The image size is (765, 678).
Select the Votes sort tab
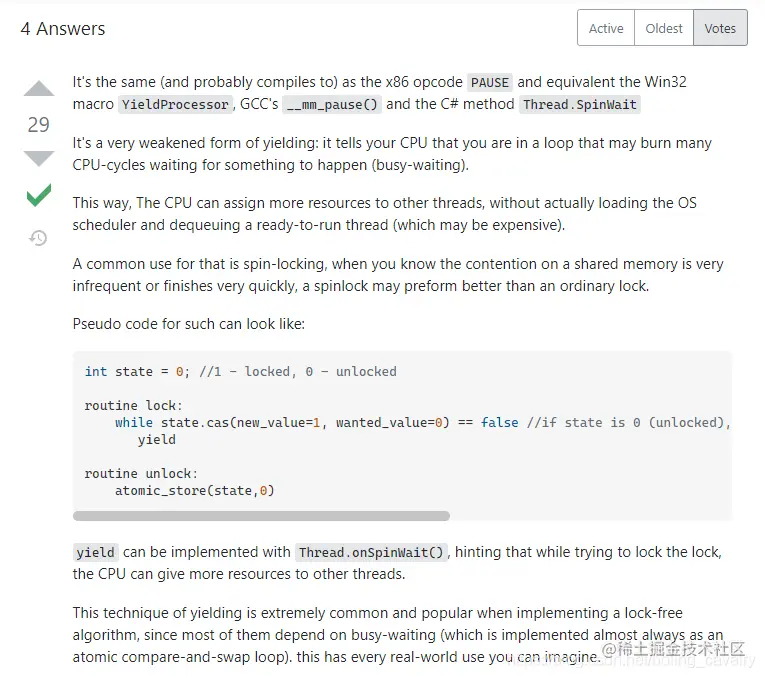[720, 28]
